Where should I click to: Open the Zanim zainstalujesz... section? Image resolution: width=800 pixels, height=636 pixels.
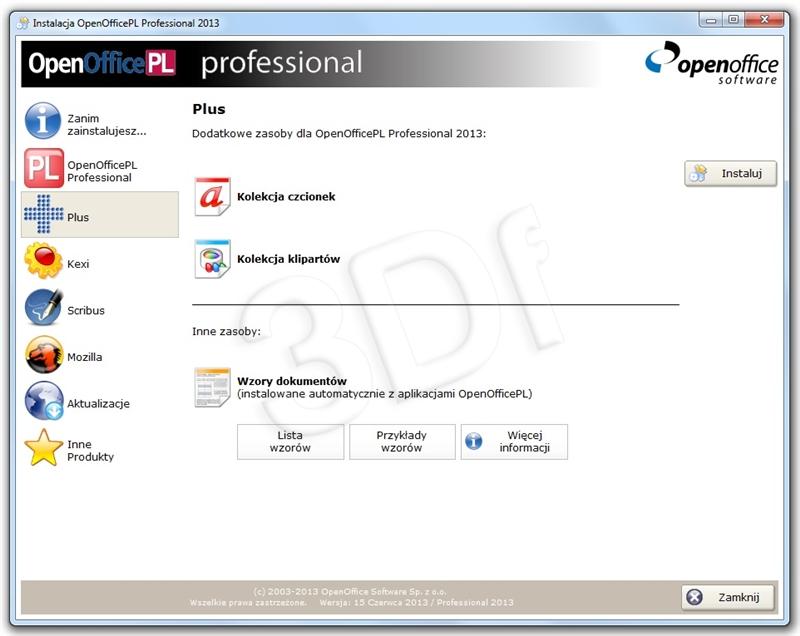click(100, 121)
